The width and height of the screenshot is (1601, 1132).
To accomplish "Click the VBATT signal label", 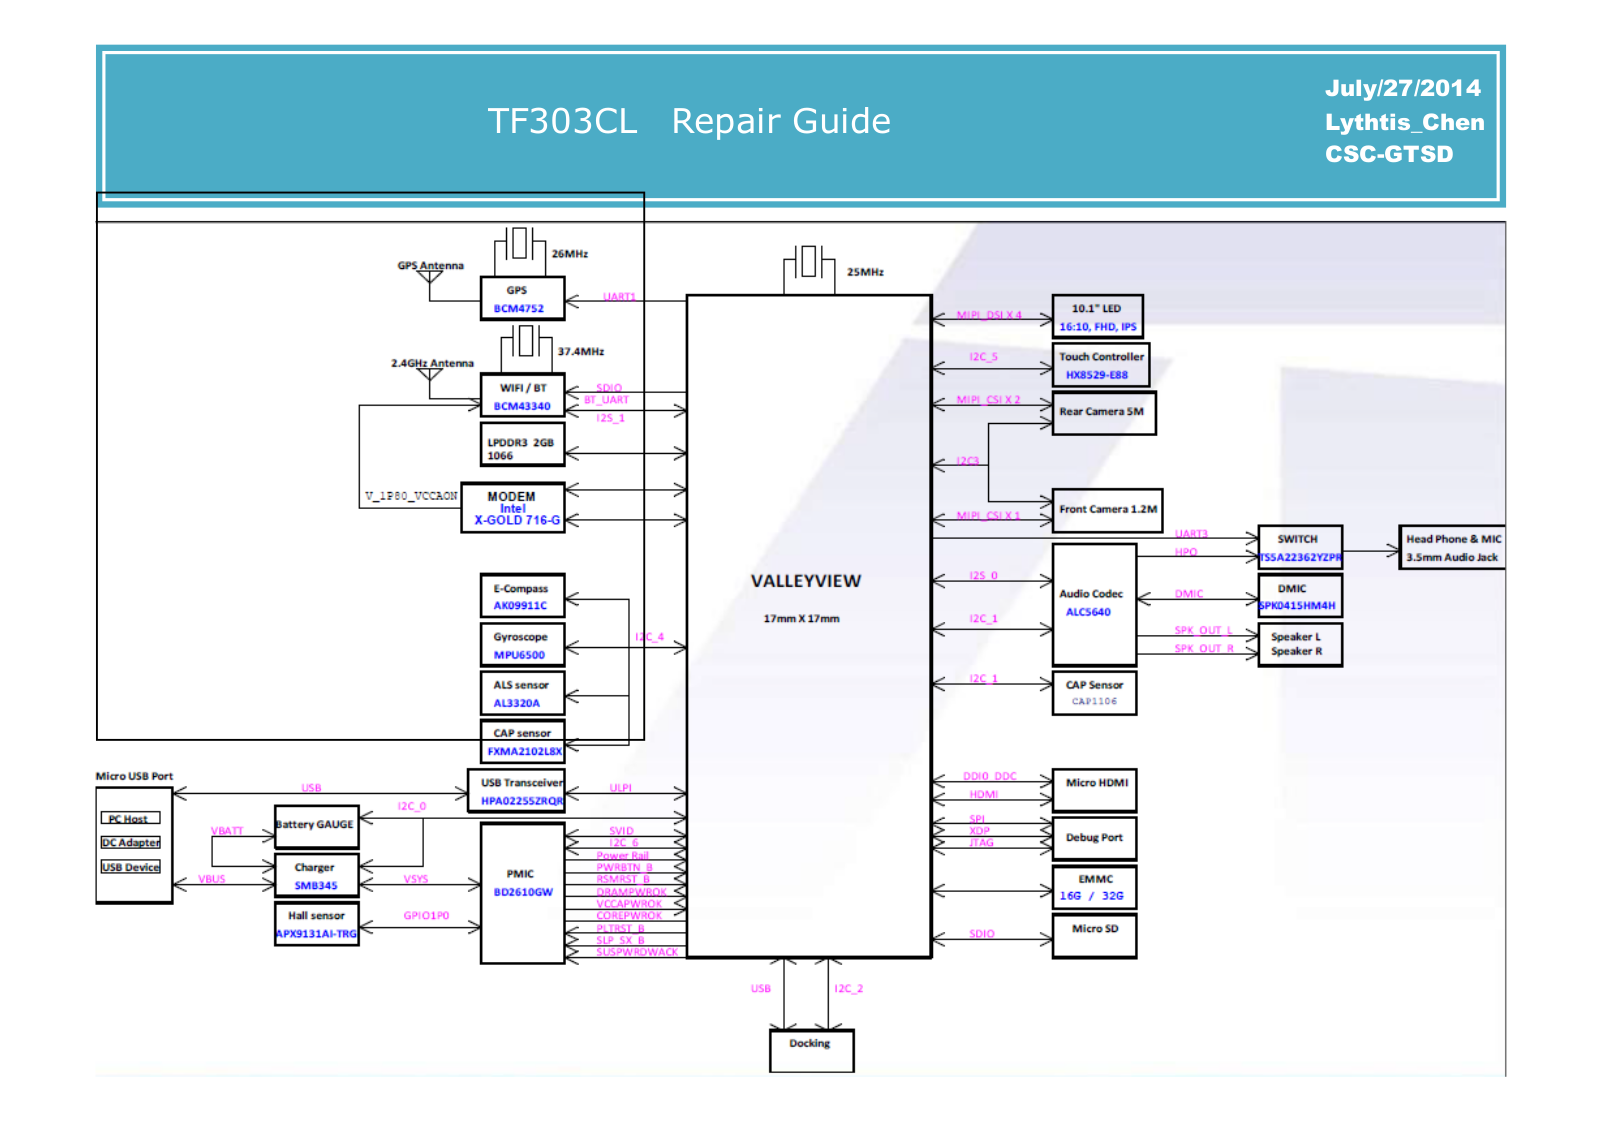I will 227,831.
